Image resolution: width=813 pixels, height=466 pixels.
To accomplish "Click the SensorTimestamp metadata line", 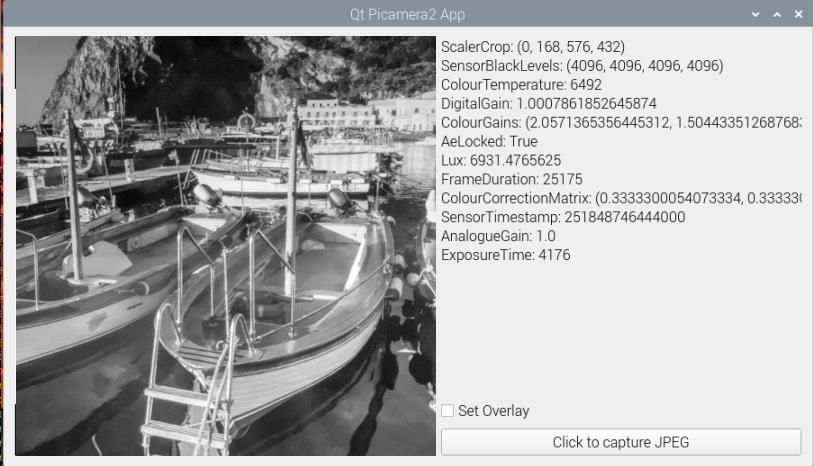I will pyautogui.click(x=562, y=217).
